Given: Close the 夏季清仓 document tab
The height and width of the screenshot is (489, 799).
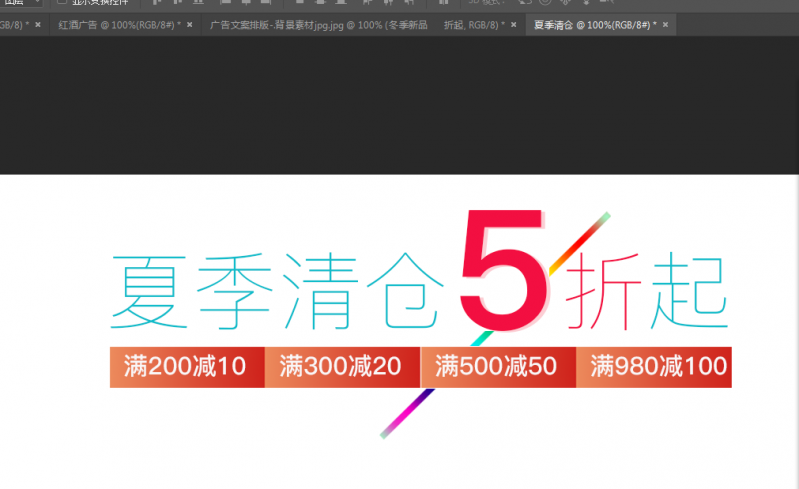Looking at the screenshot, I should click(x=667, y=24).
